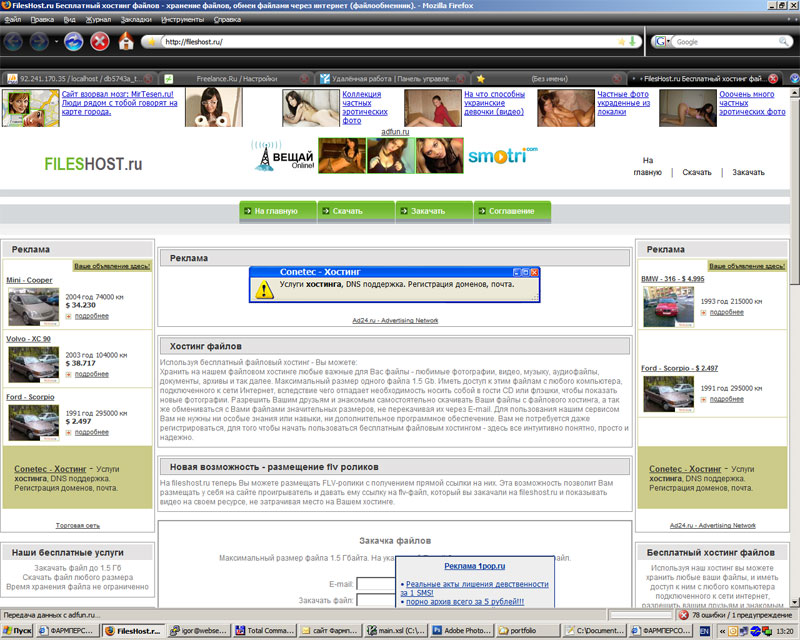Click the green Скачать navigation button
This screenshot has width=800, height=640.
[356, 211]
